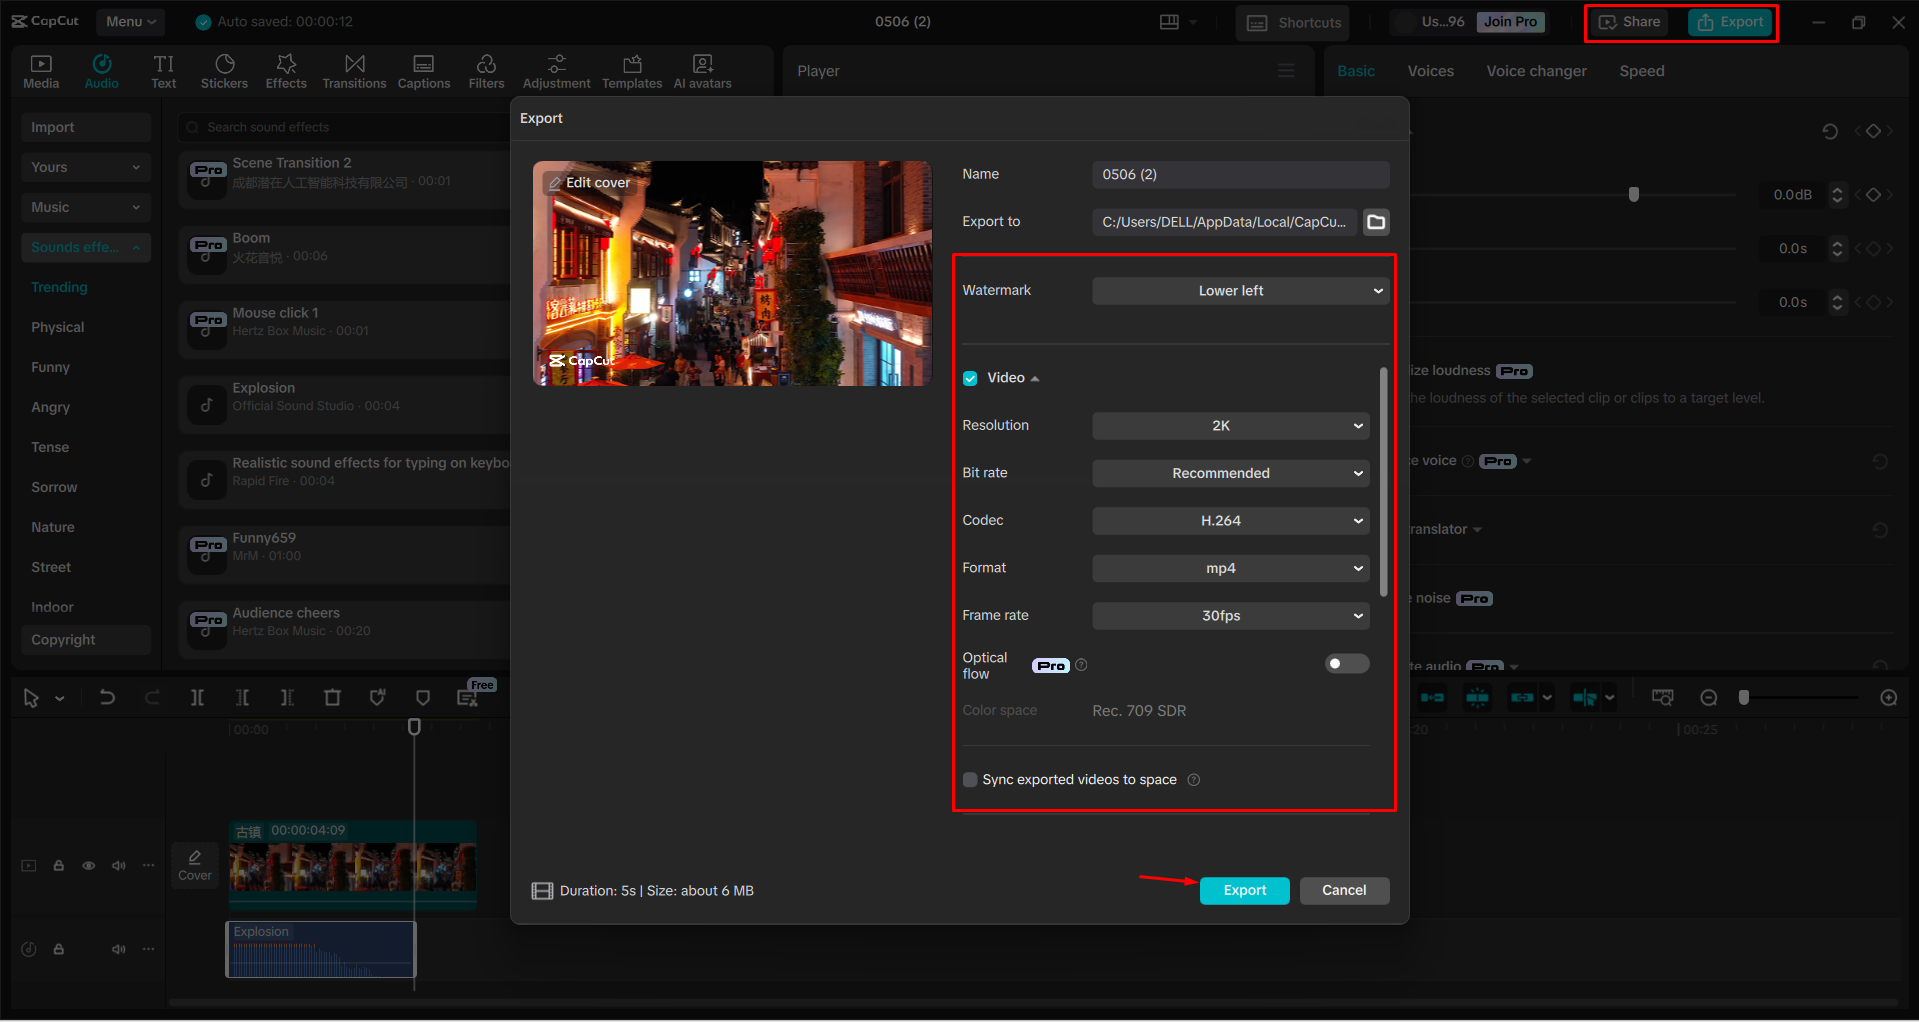This screenshot has width=1919, height=1022.
Task: Open the Templates panel
Action: (x=631, y=70)
